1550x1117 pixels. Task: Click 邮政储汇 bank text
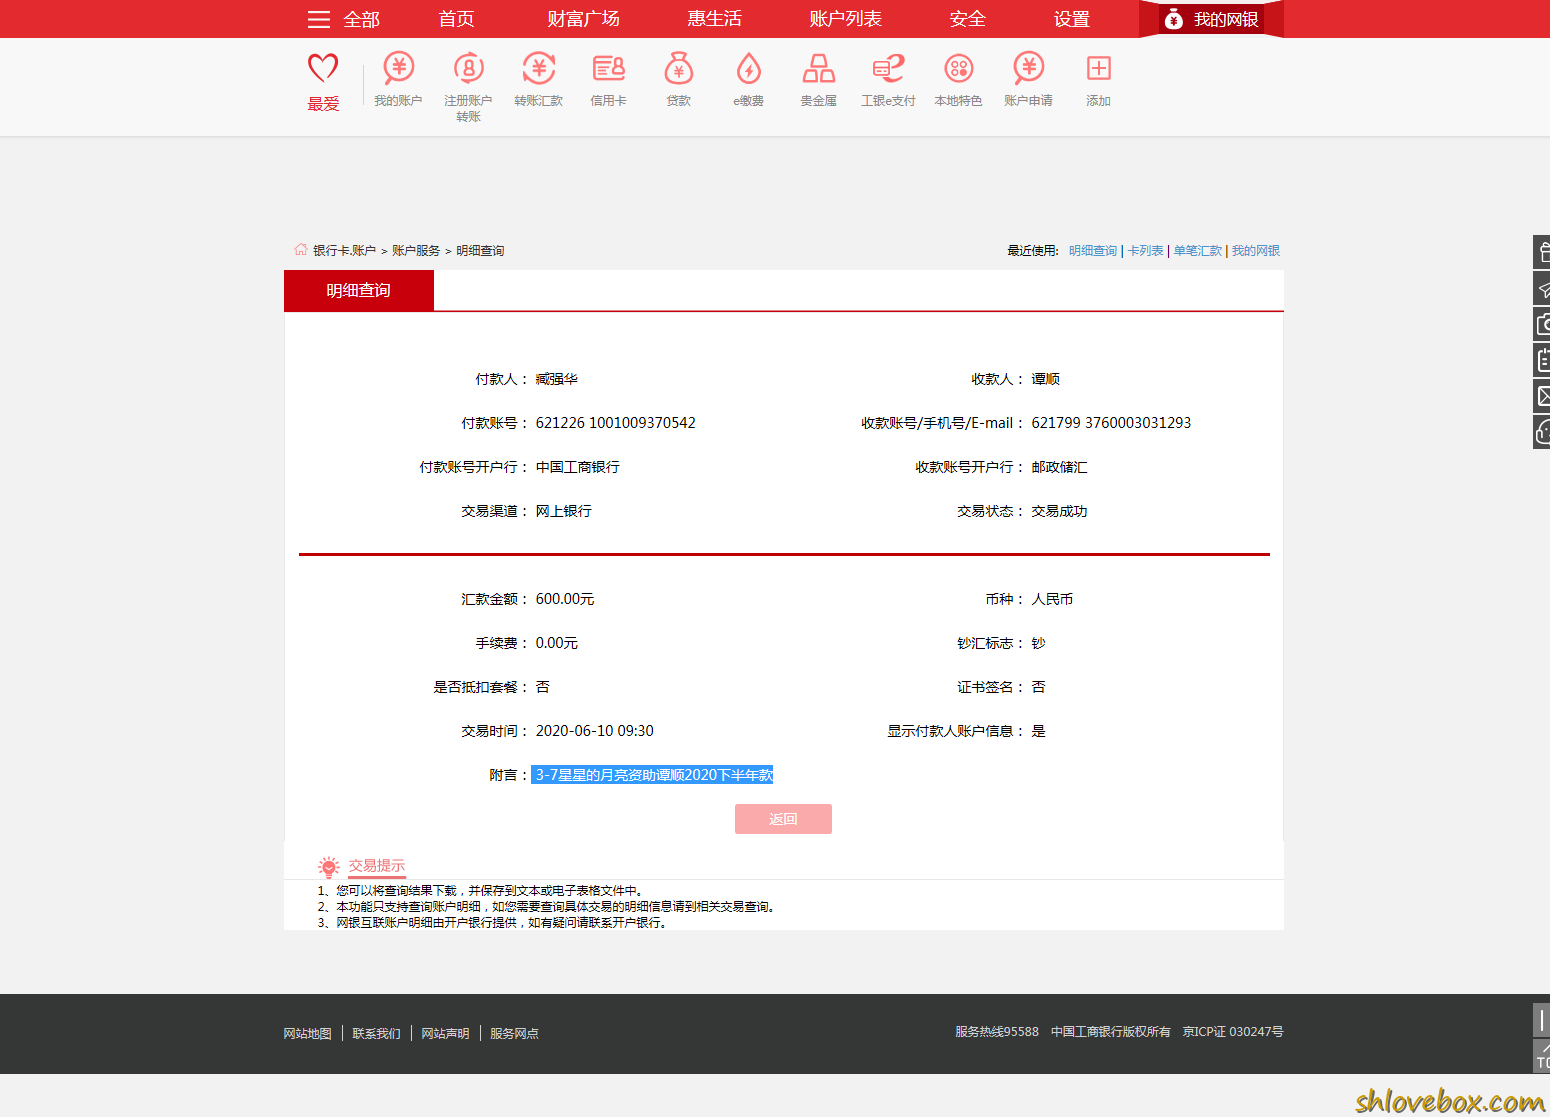[1059, 467]
